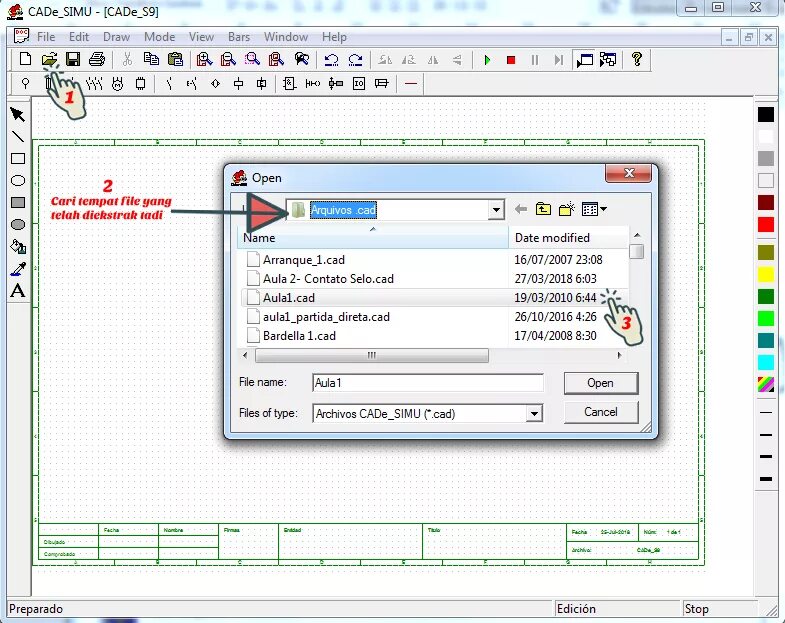This screenshot has width=785, height=623.
Task: Pick the bright red color swatch
Action: click(x=765, y=224)
